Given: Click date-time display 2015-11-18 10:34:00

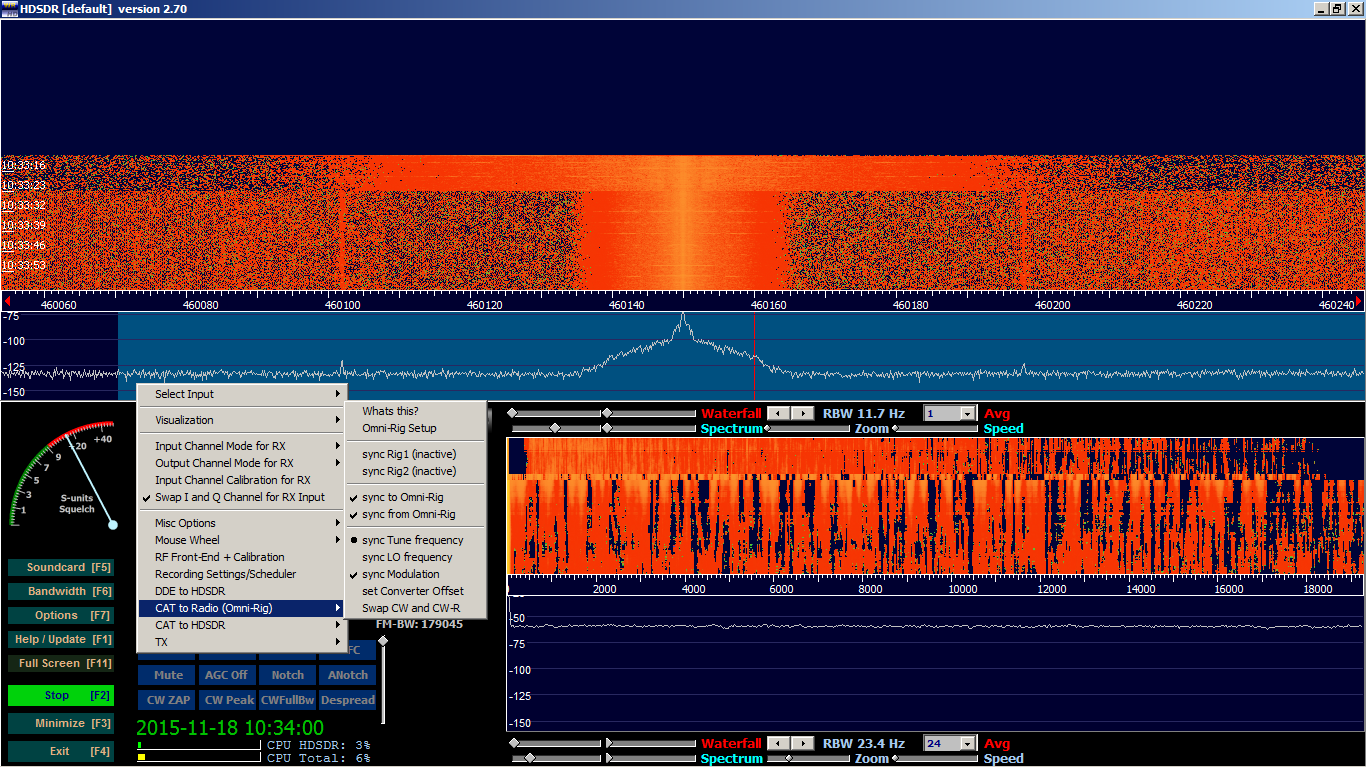Looking at the screenshot, I should pyautogui.click(x=230, y=728).
